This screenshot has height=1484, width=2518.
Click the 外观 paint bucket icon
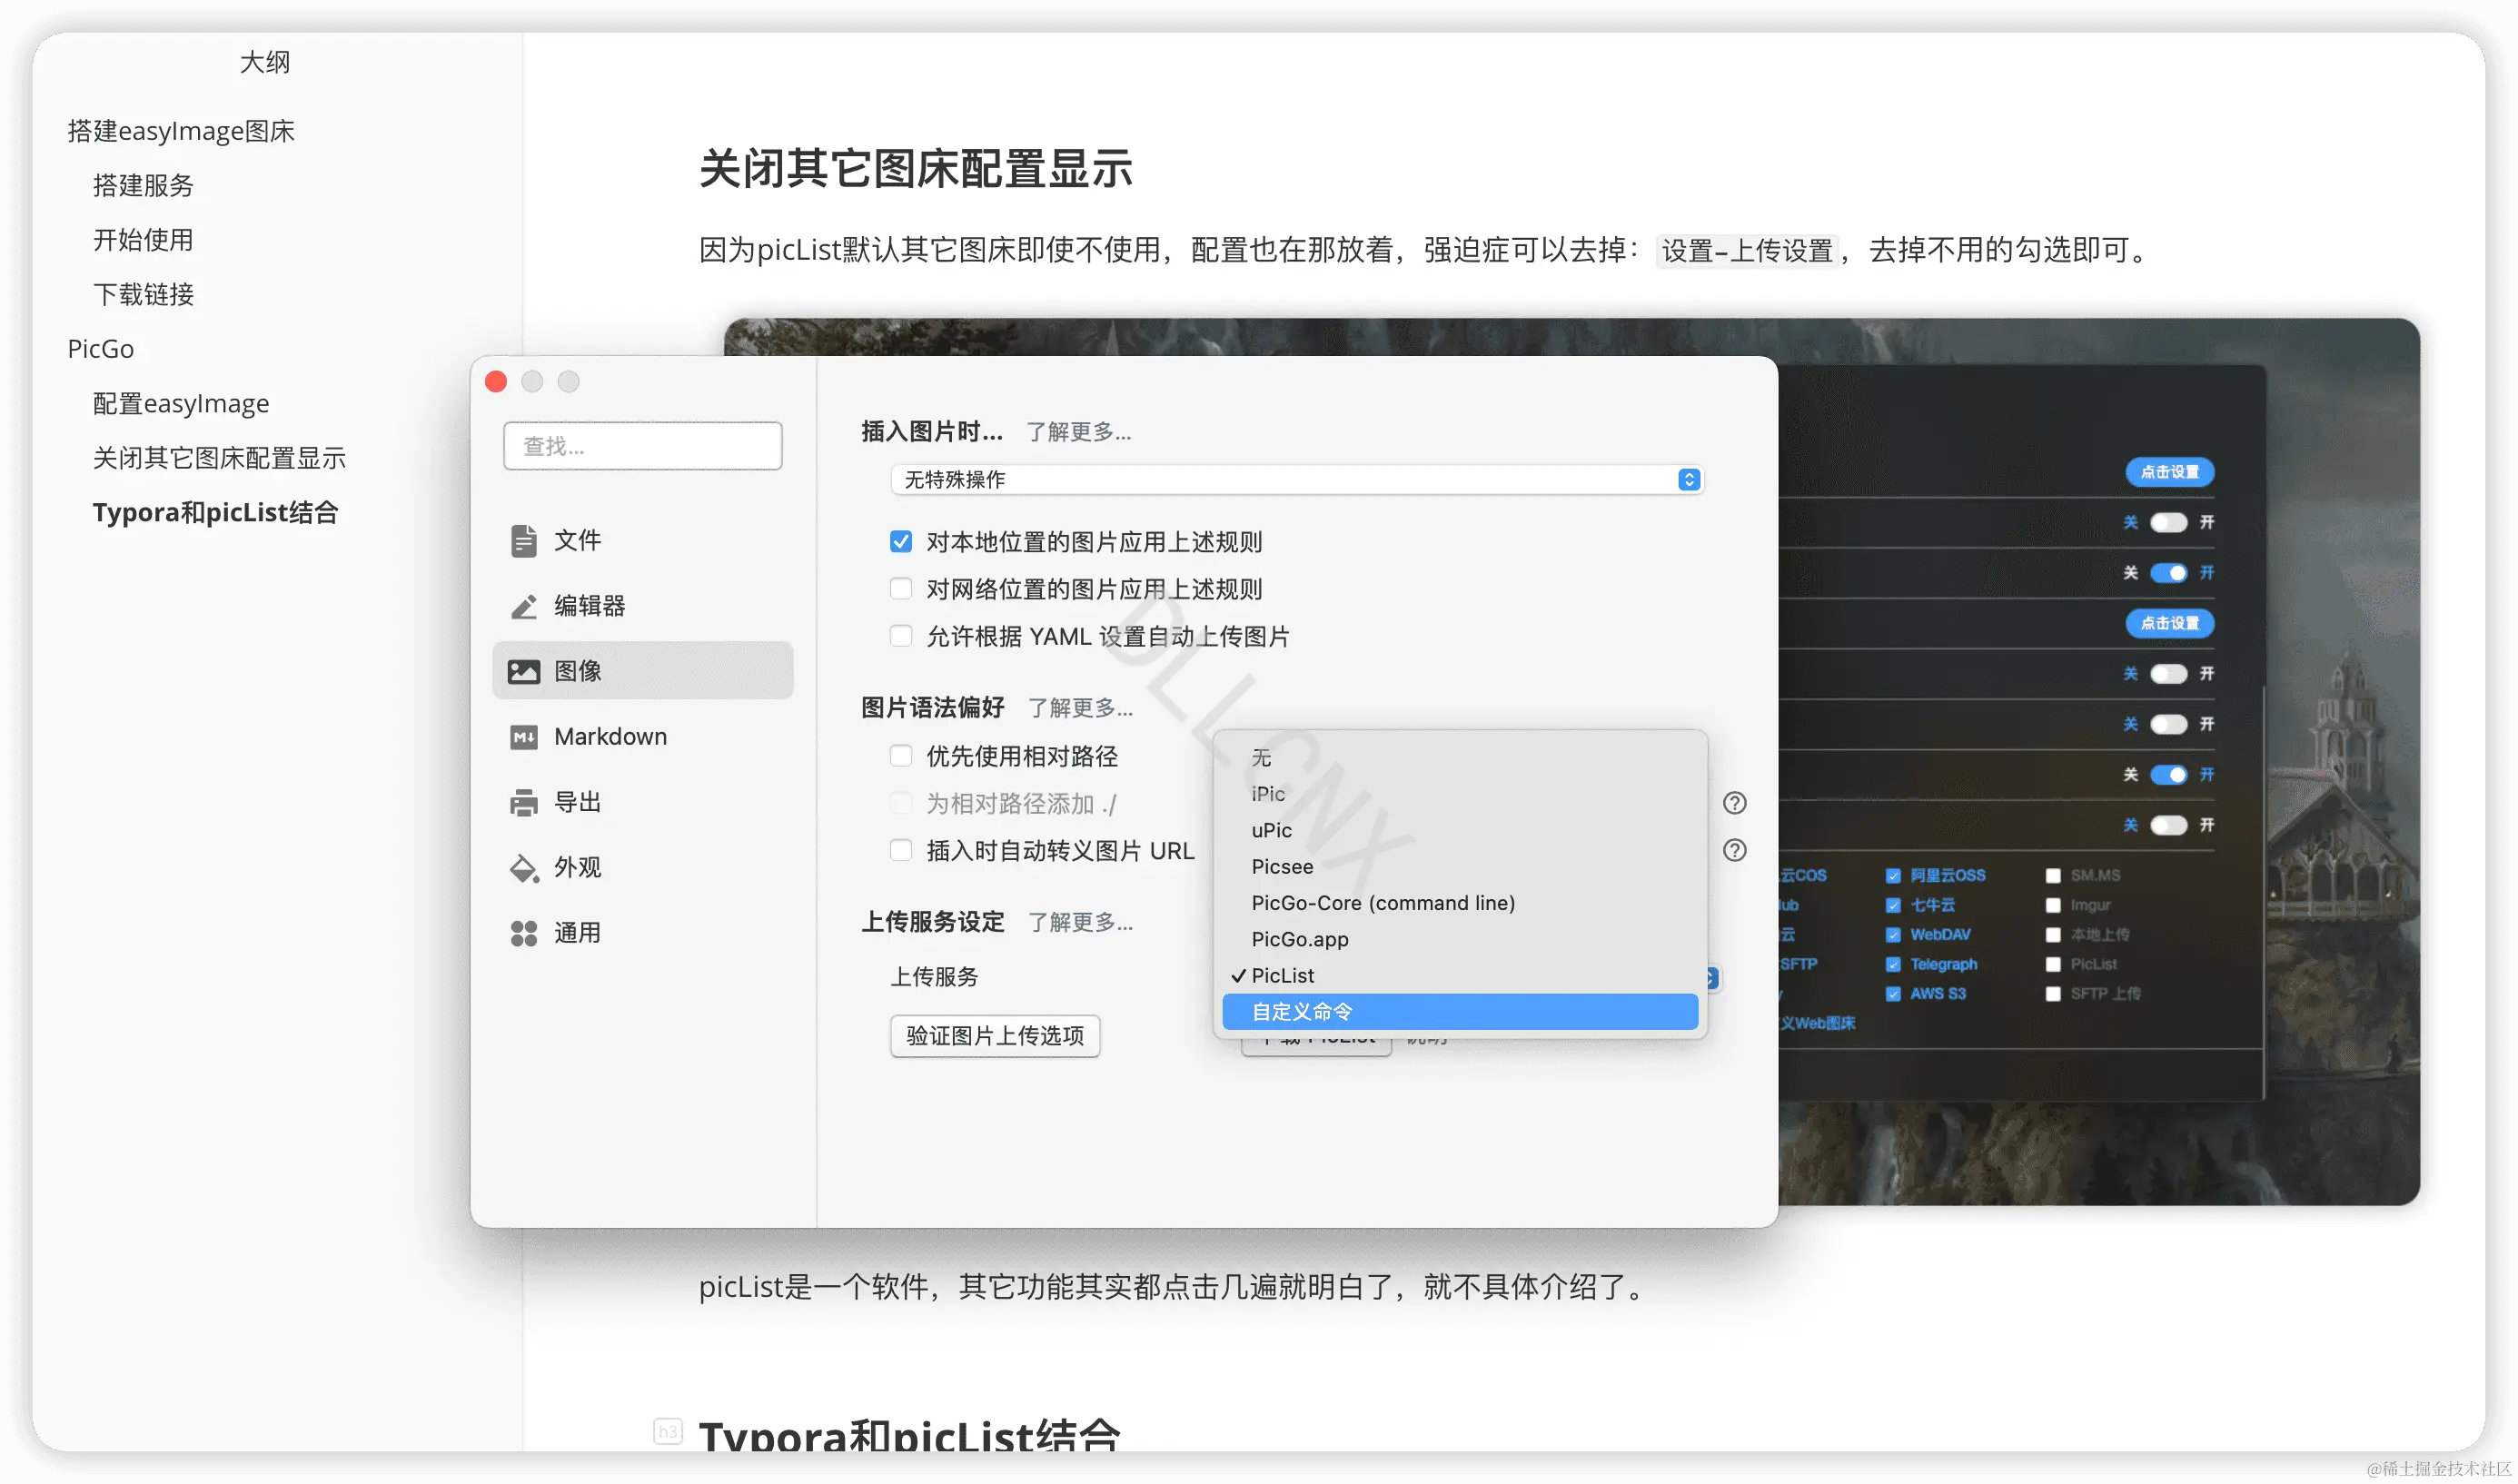point(523,868)
